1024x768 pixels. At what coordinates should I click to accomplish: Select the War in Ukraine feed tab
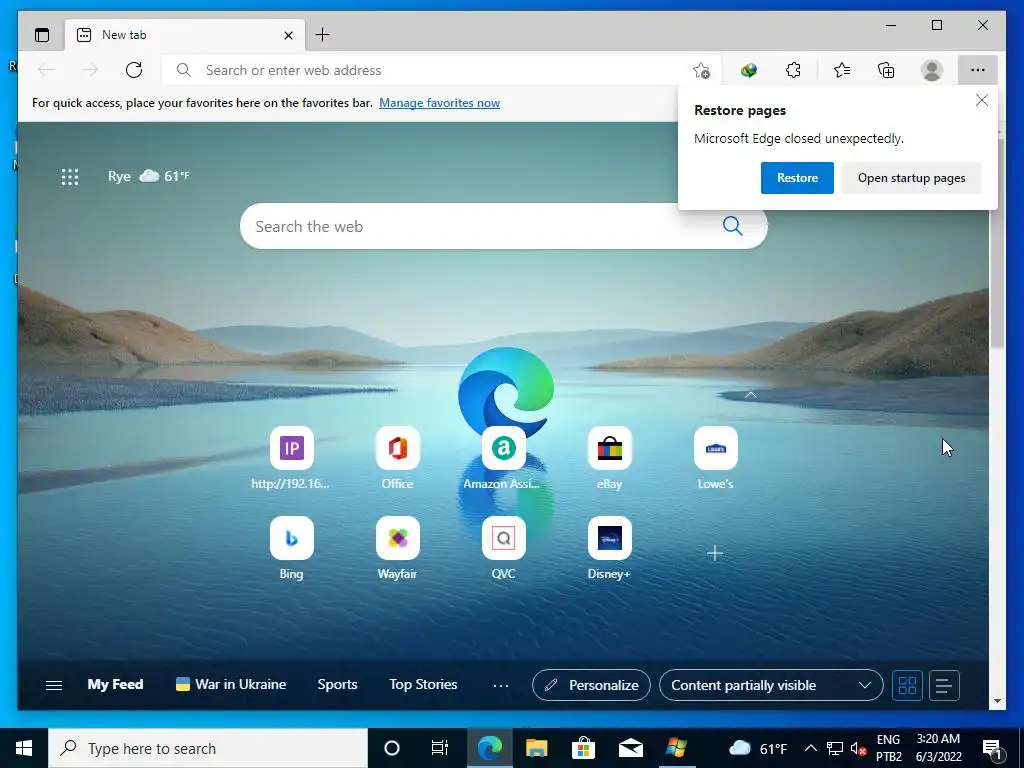click(231, 684)
